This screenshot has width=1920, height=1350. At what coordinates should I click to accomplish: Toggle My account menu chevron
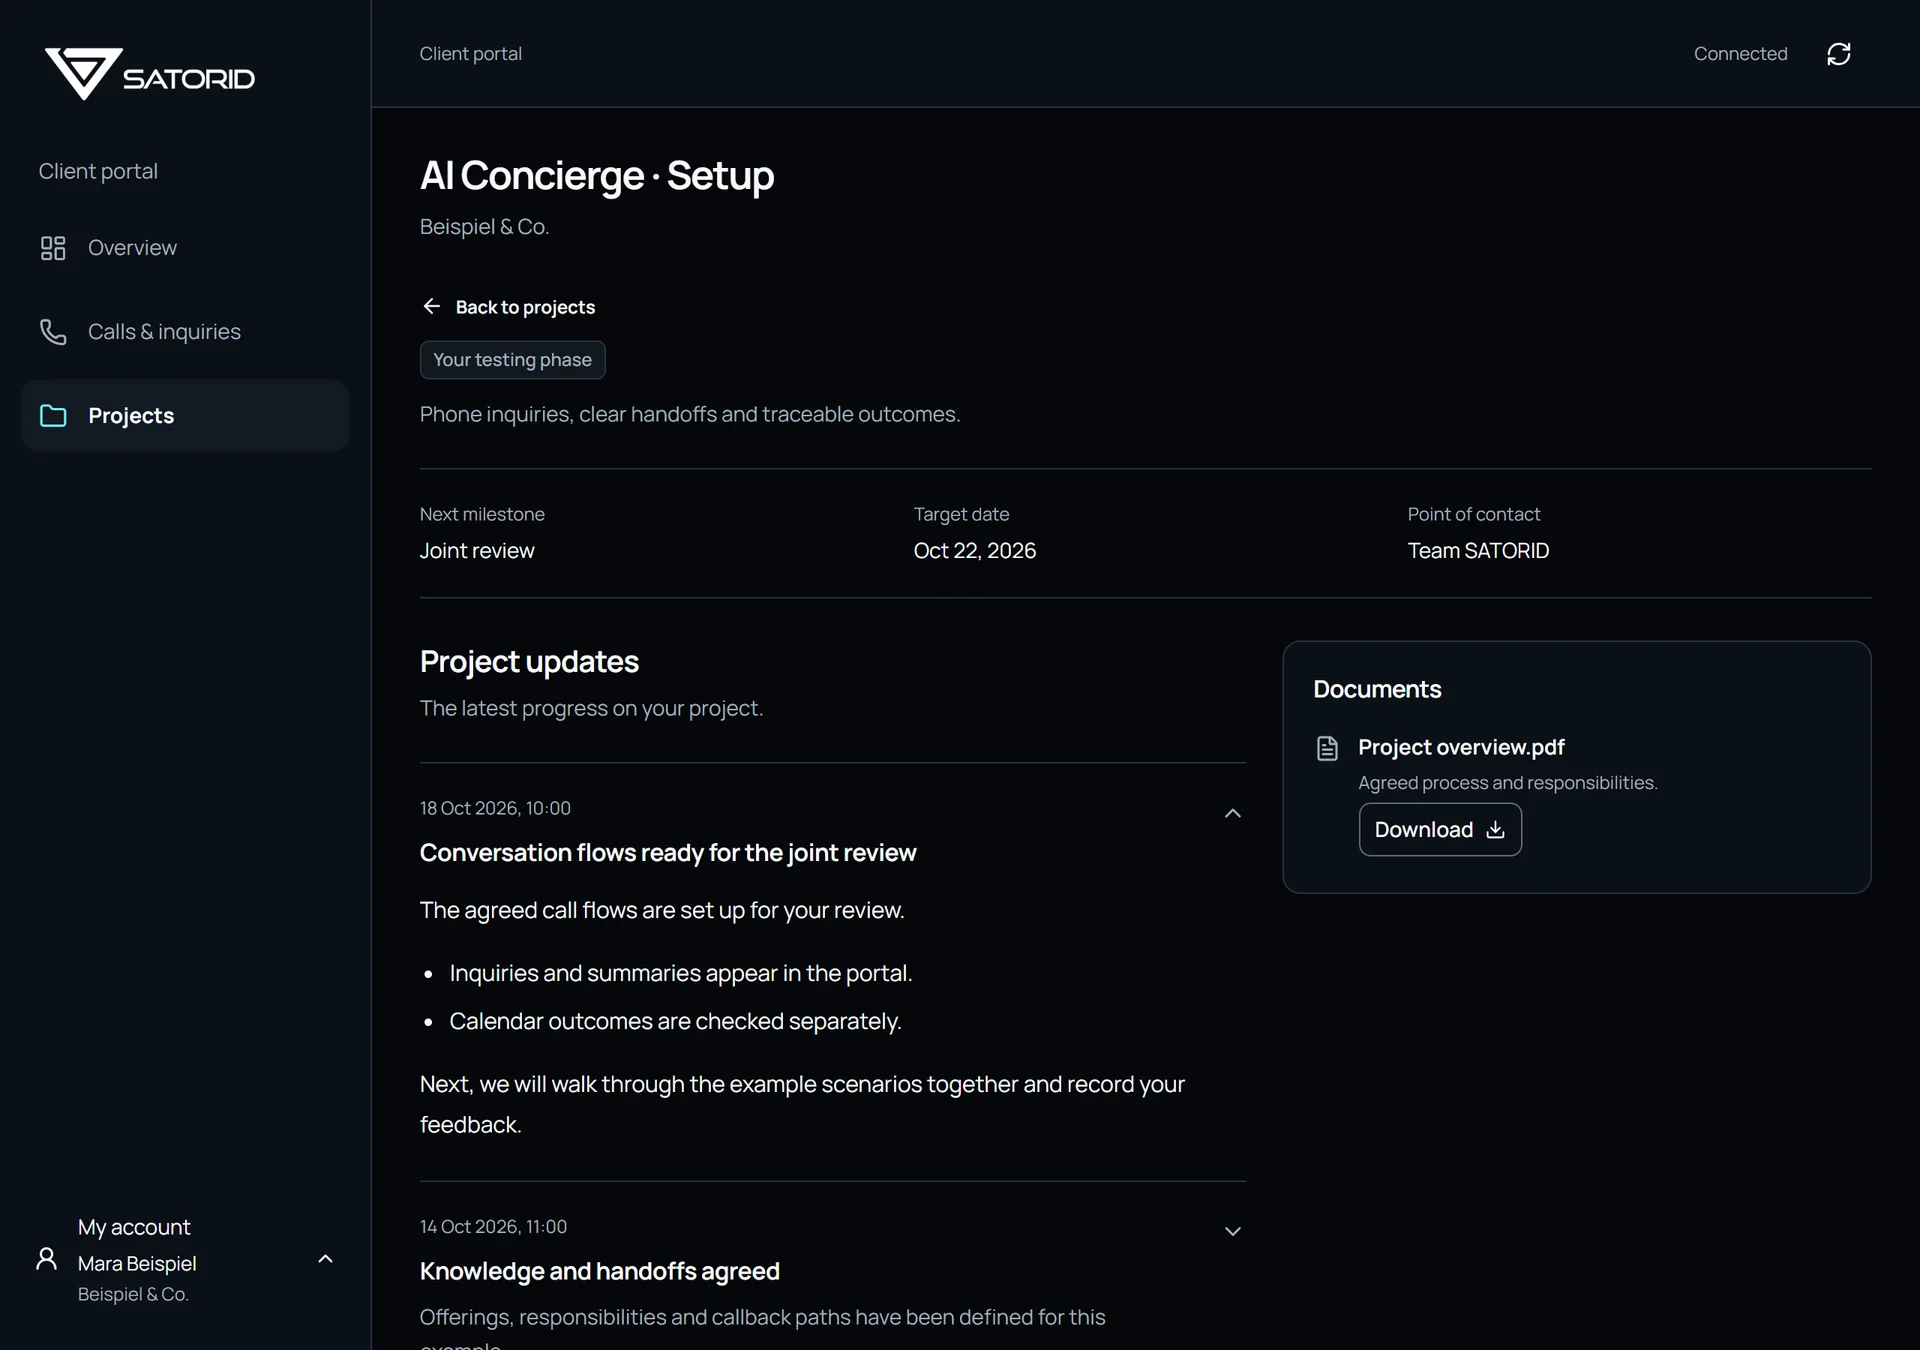click(x=325, y=1259)
